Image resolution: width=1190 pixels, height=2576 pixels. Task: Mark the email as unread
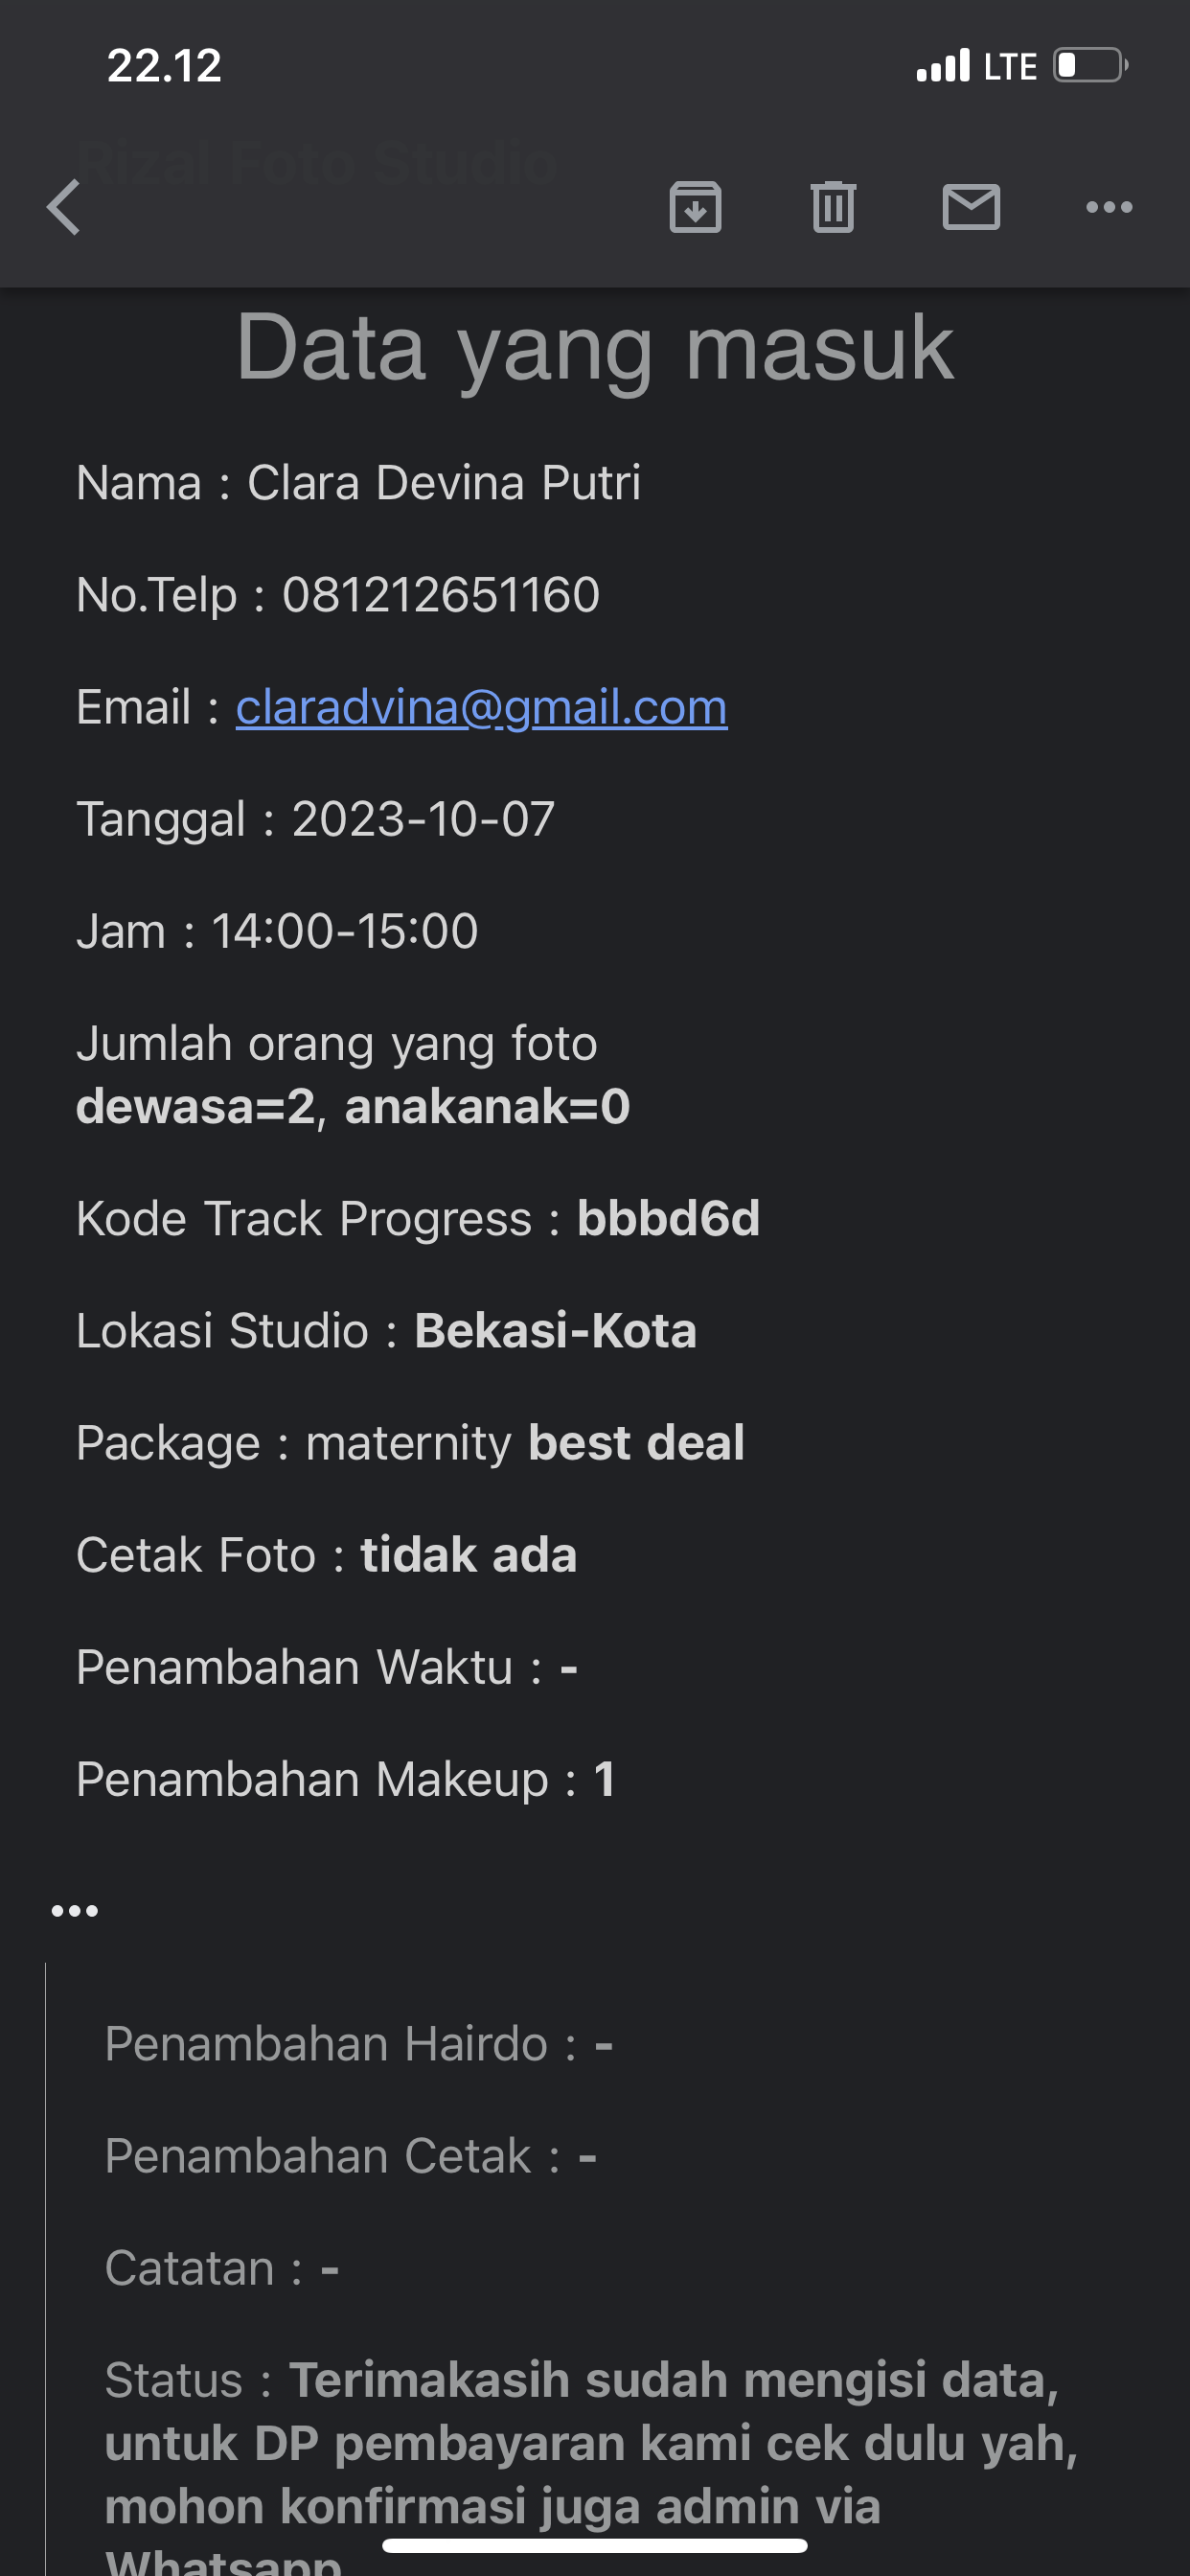[x=971, y=207]
